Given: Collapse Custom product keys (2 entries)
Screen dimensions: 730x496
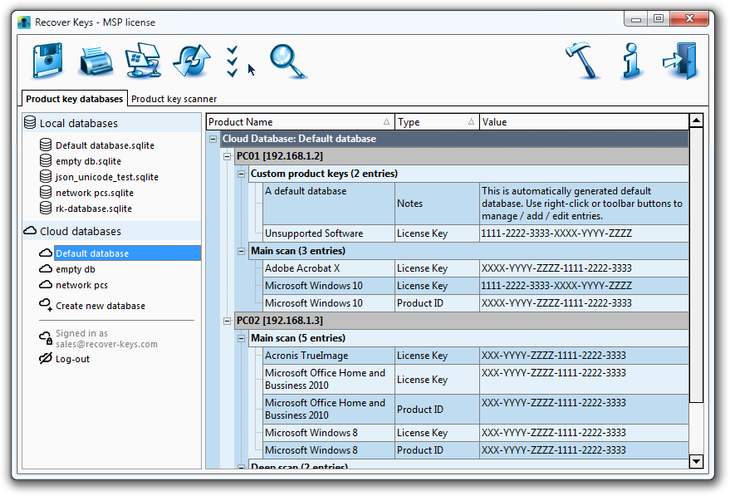Looking at the screenshot, I should [241, 174].
